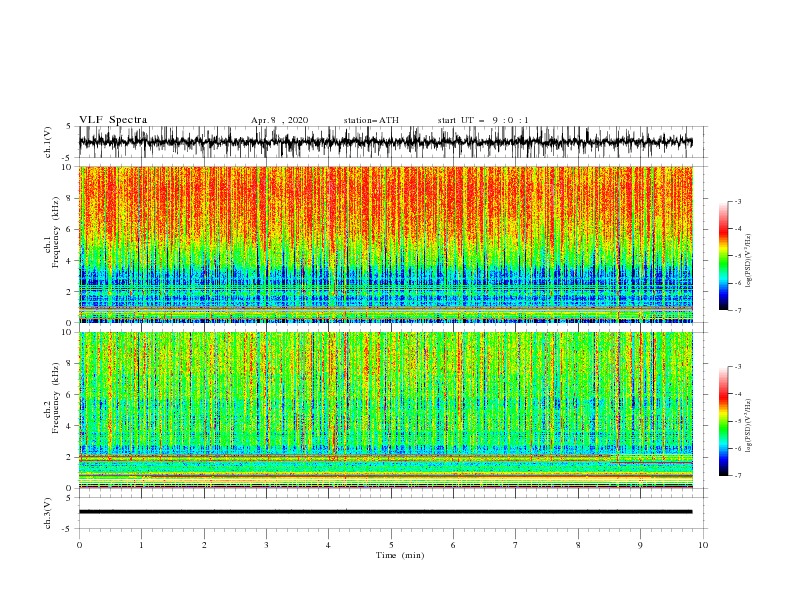Click the ch.2 spectrogram color bar
792x612 pixels.
coord(723,421)
